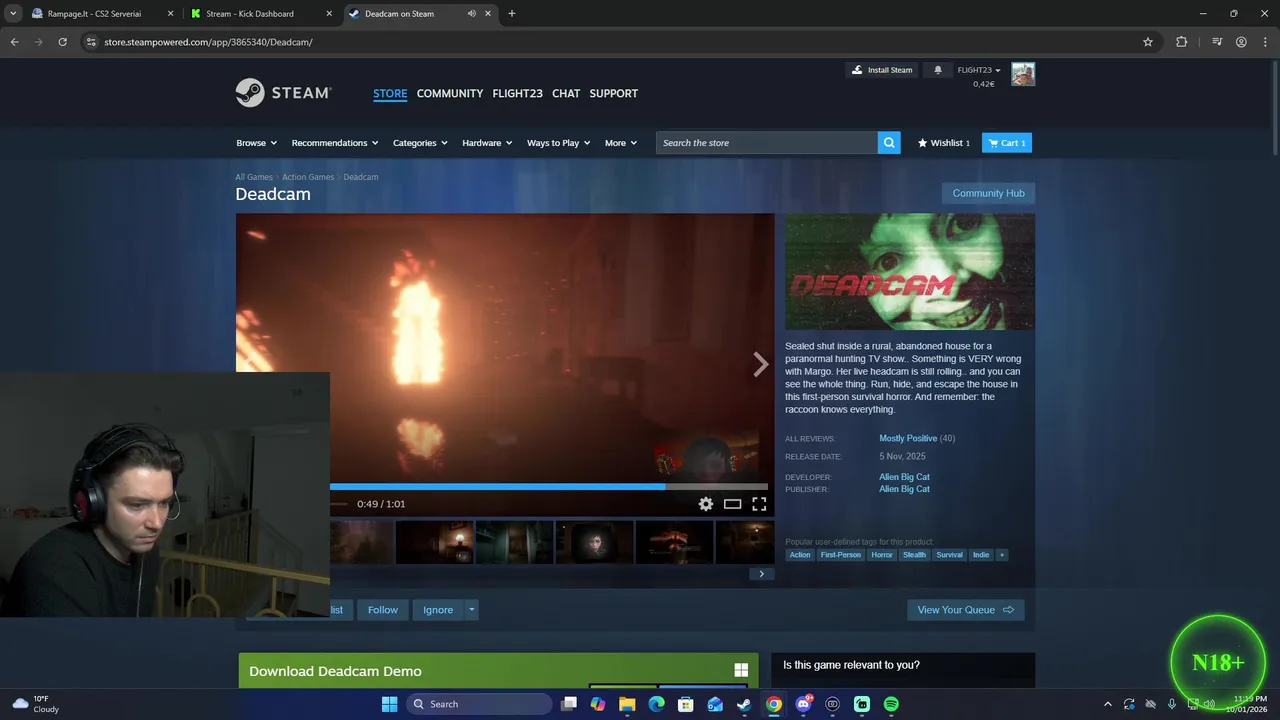The width and height of the screenshot is (1280, 720).
Task: Toggle theater mode on the video player
Action: click(x=732, y=504)
